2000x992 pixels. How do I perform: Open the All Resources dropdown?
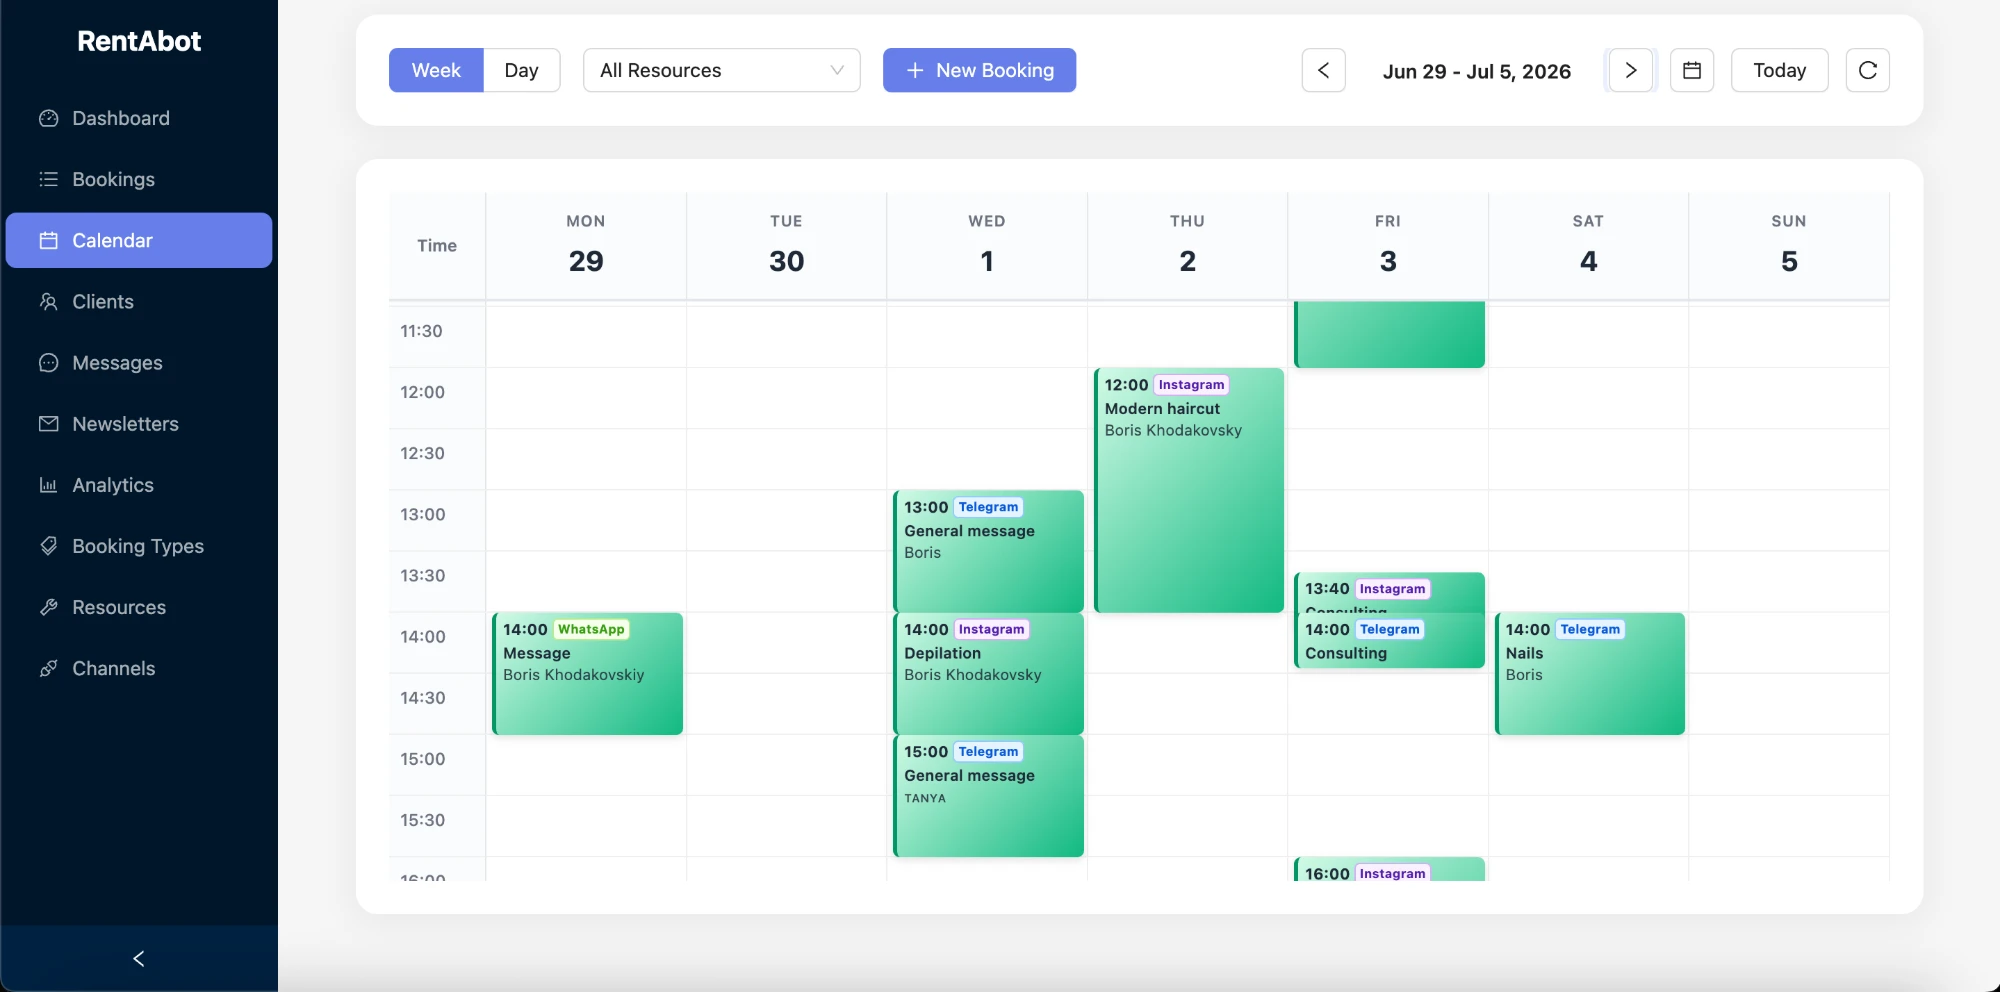(x=722, y=70)
